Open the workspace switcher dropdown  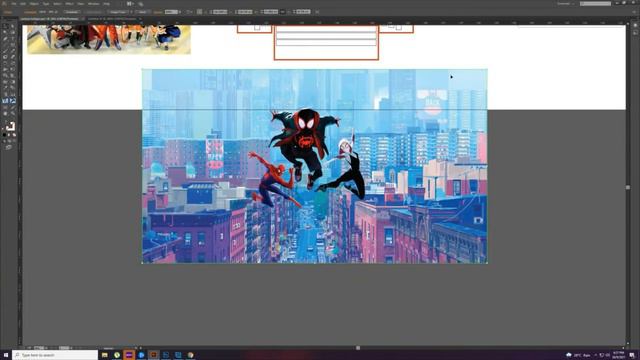[x=565, y=4]
